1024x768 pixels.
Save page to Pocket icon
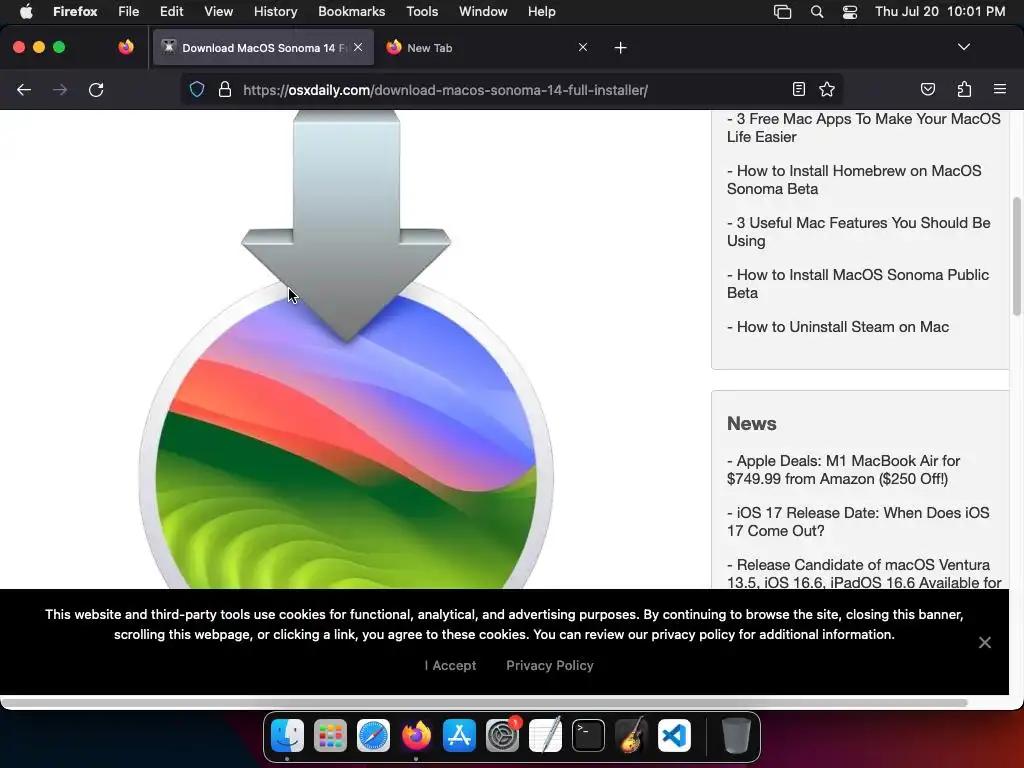pyautogui.click(x=927, y=89)
